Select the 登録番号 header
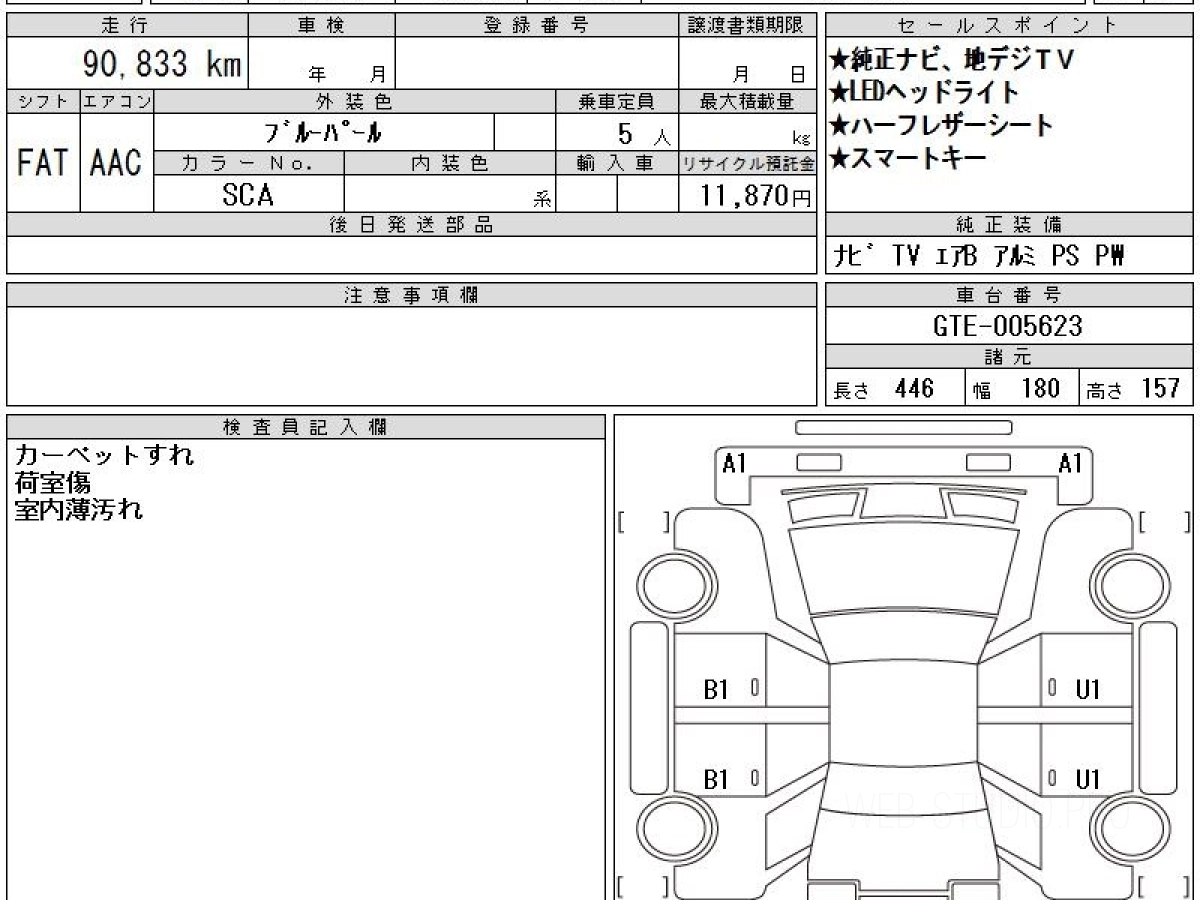This screenshot has height=900, width=1200. pos(537,26)
